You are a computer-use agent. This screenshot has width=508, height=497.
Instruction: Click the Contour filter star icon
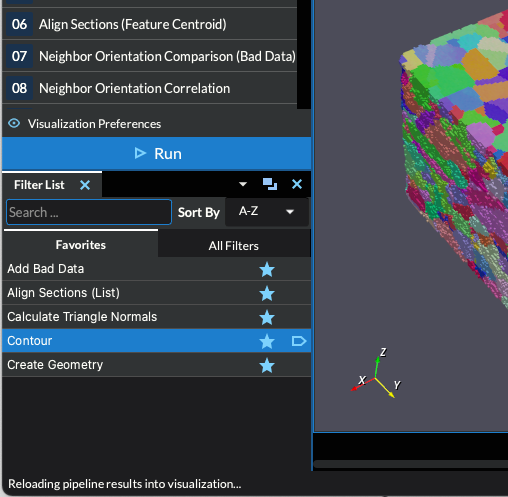[x=267, y=341]
